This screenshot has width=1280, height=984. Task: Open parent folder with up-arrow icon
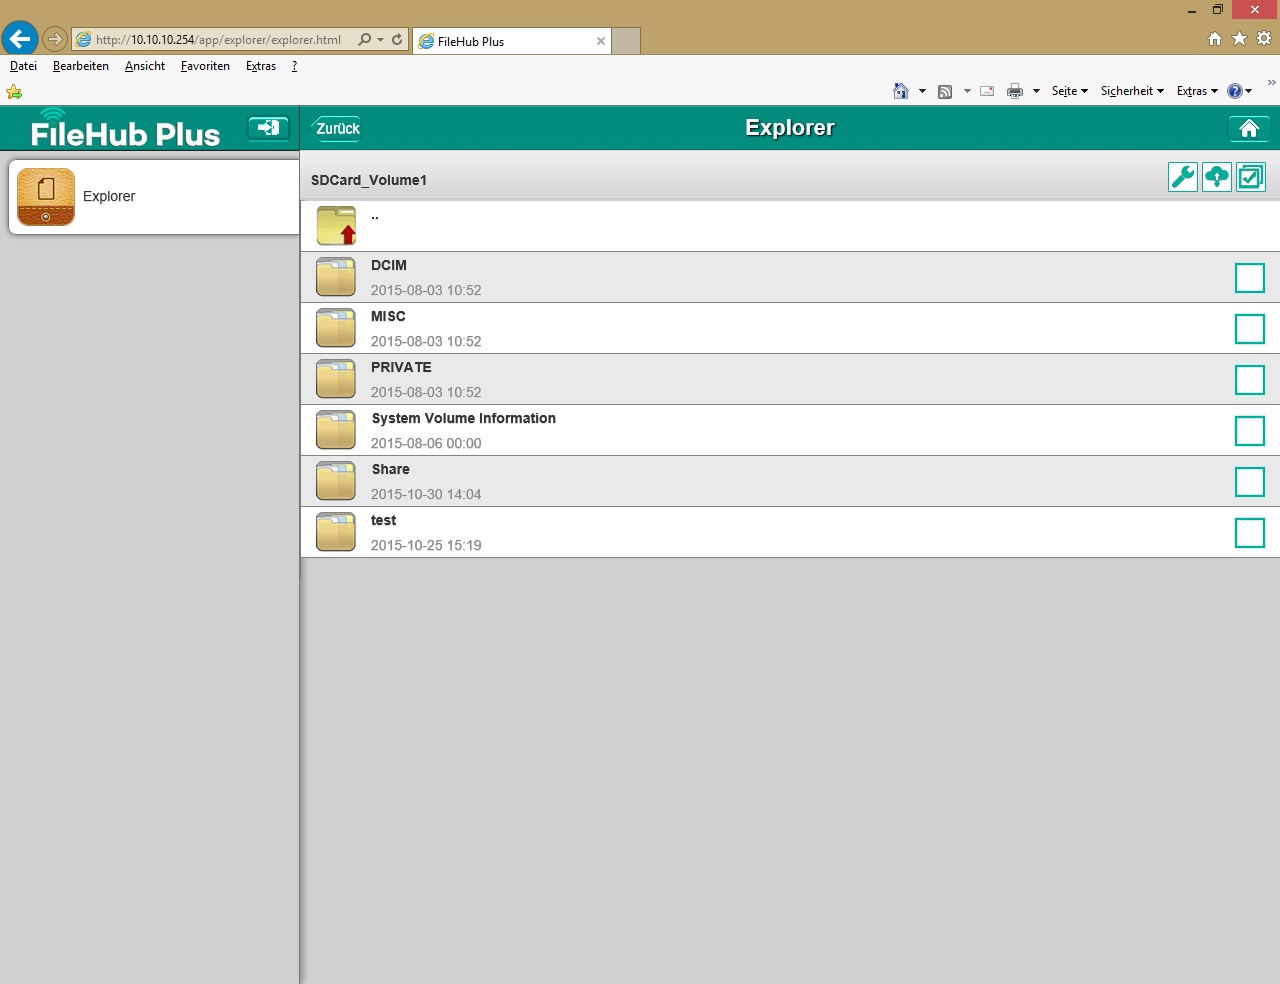click(x=336, y=226)
